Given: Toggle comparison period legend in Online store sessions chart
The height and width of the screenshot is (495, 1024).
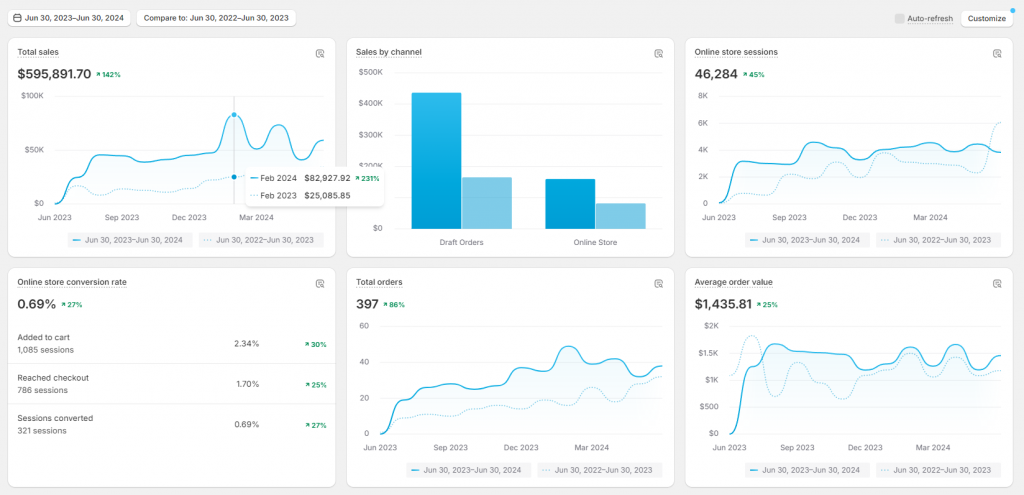Looking at the screenshot, I should click(939, 240).
